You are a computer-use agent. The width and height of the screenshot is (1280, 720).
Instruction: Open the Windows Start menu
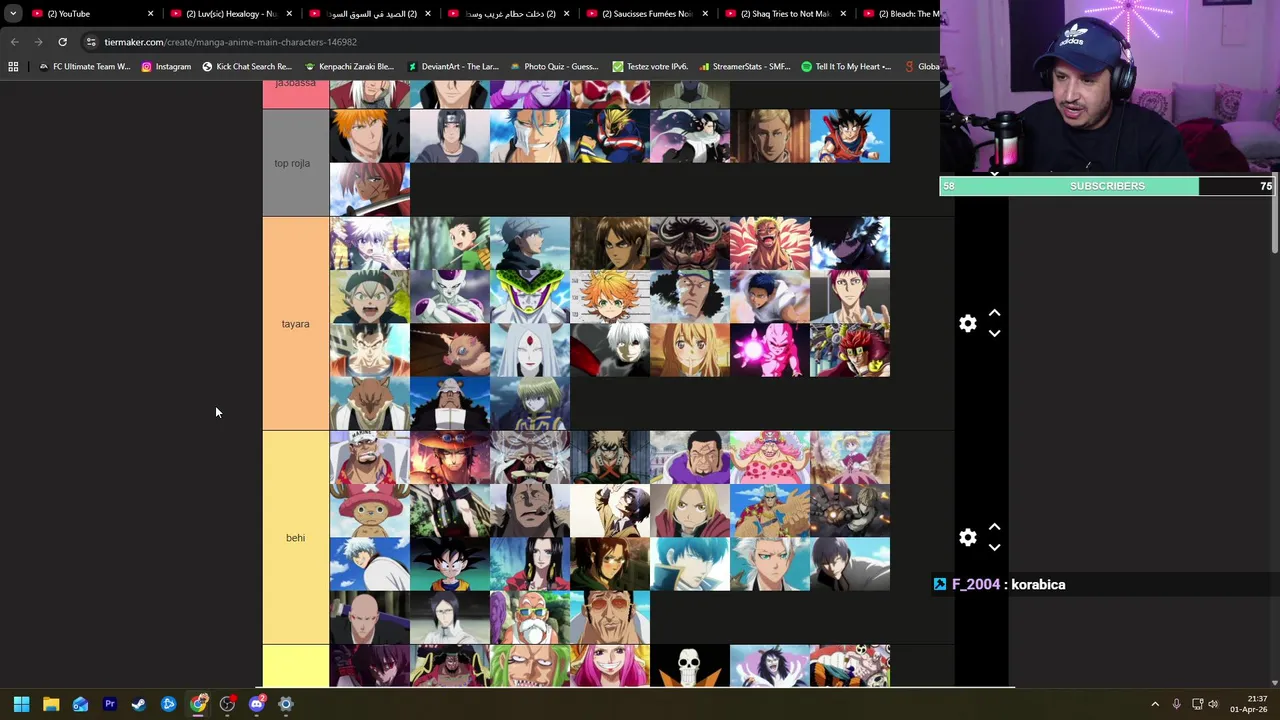point(21,704)
